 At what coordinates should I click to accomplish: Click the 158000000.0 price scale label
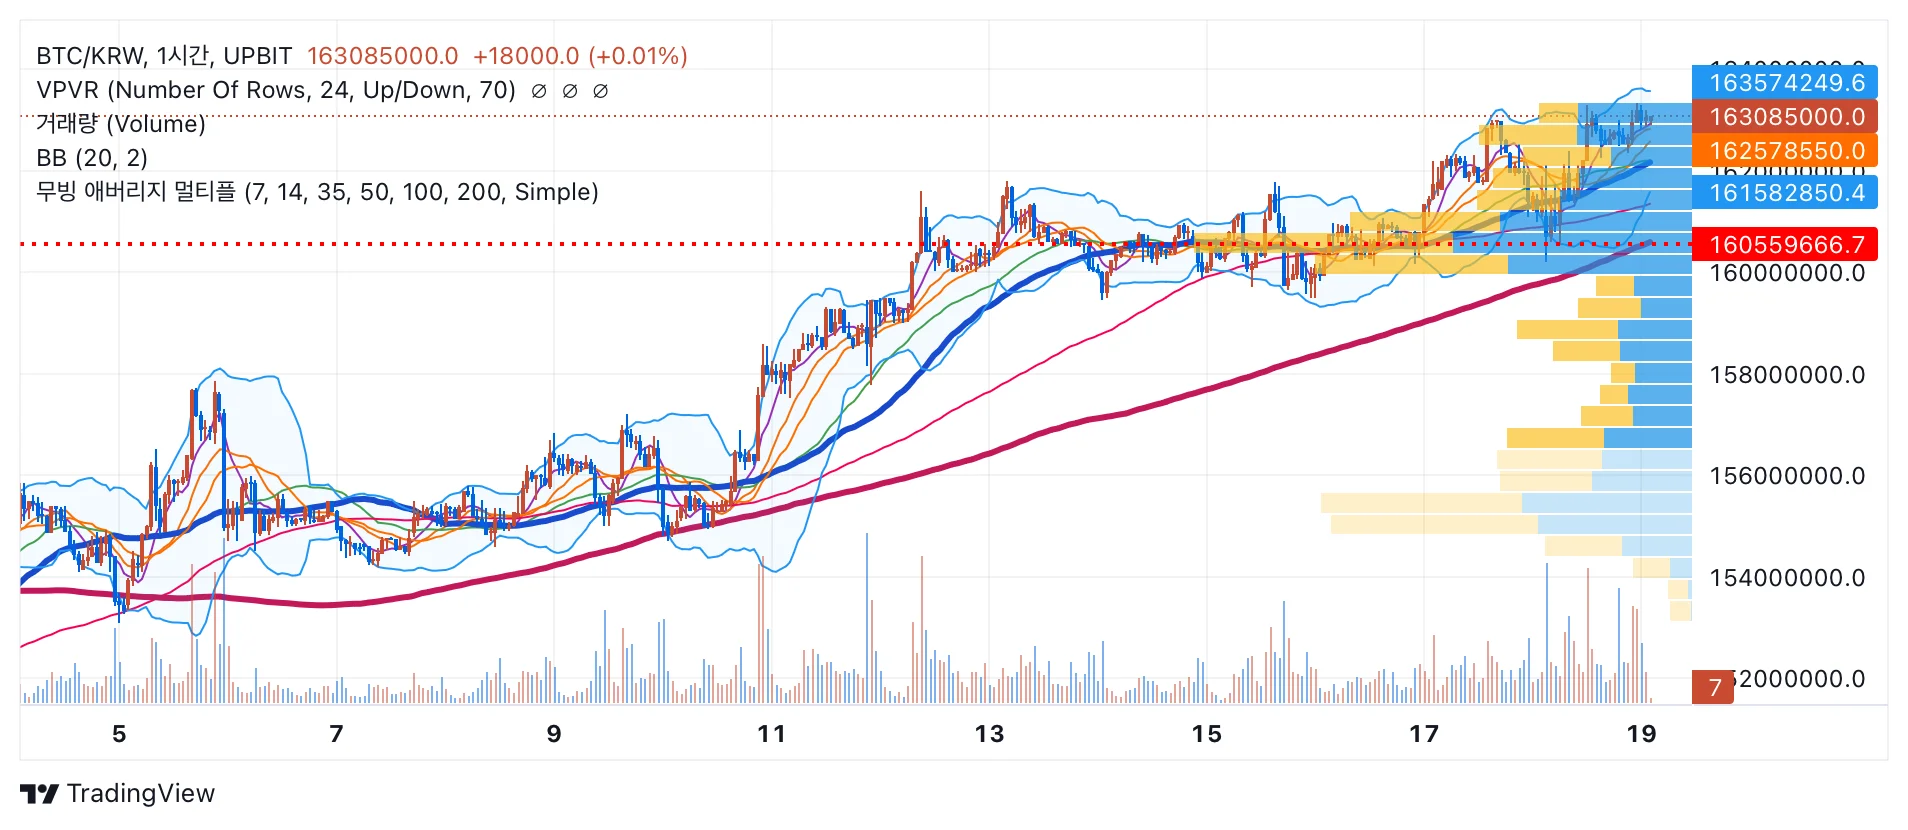point(1787,375)
